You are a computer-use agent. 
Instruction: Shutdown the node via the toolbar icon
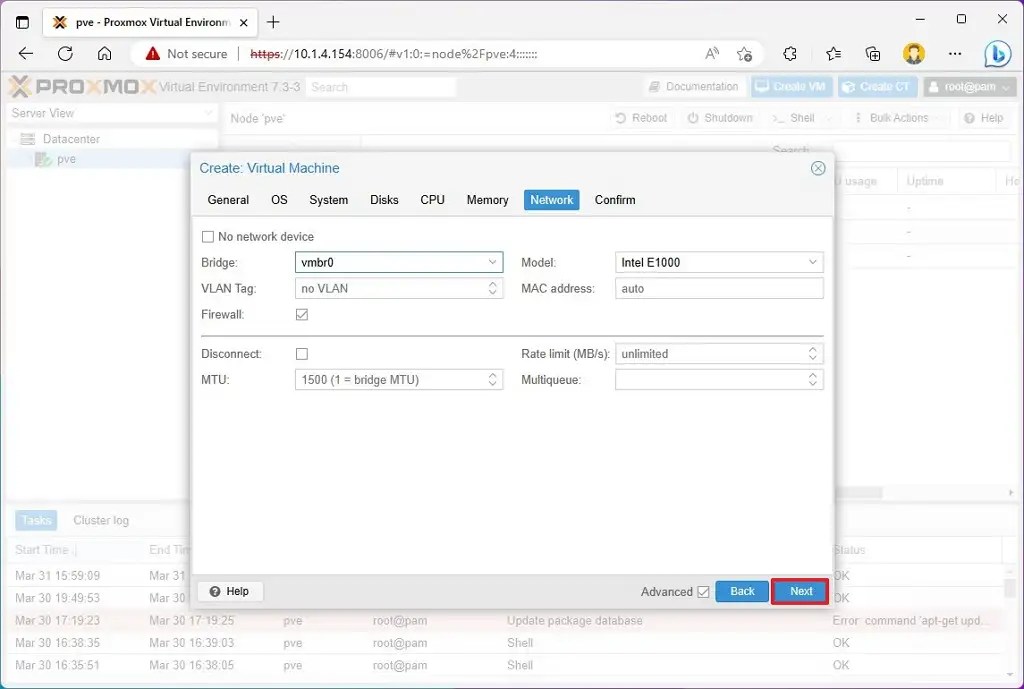pyautogui.click(x=720, y=117)
